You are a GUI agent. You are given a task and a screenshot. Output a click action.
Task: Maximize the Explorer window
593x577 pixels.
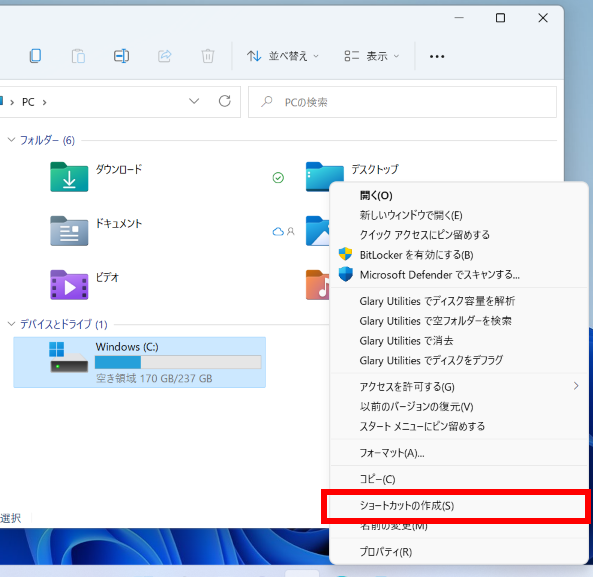click(500, 18)
